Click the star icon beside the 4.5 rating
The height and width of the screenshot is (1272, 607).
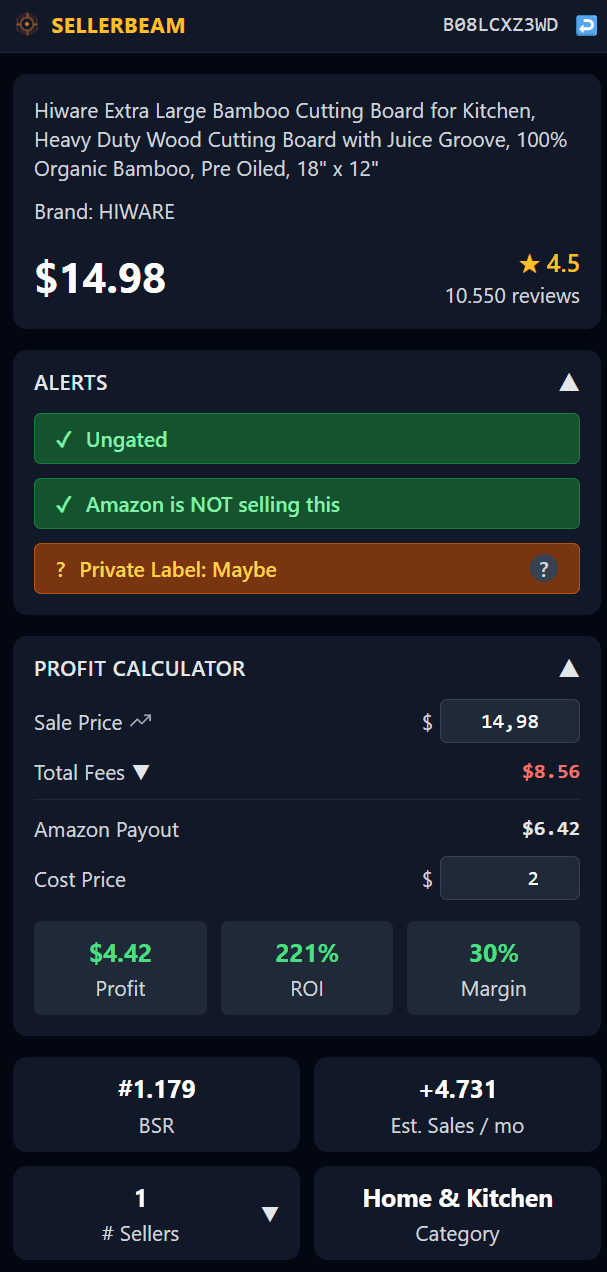pyautogui.click(x=529, y=263)
